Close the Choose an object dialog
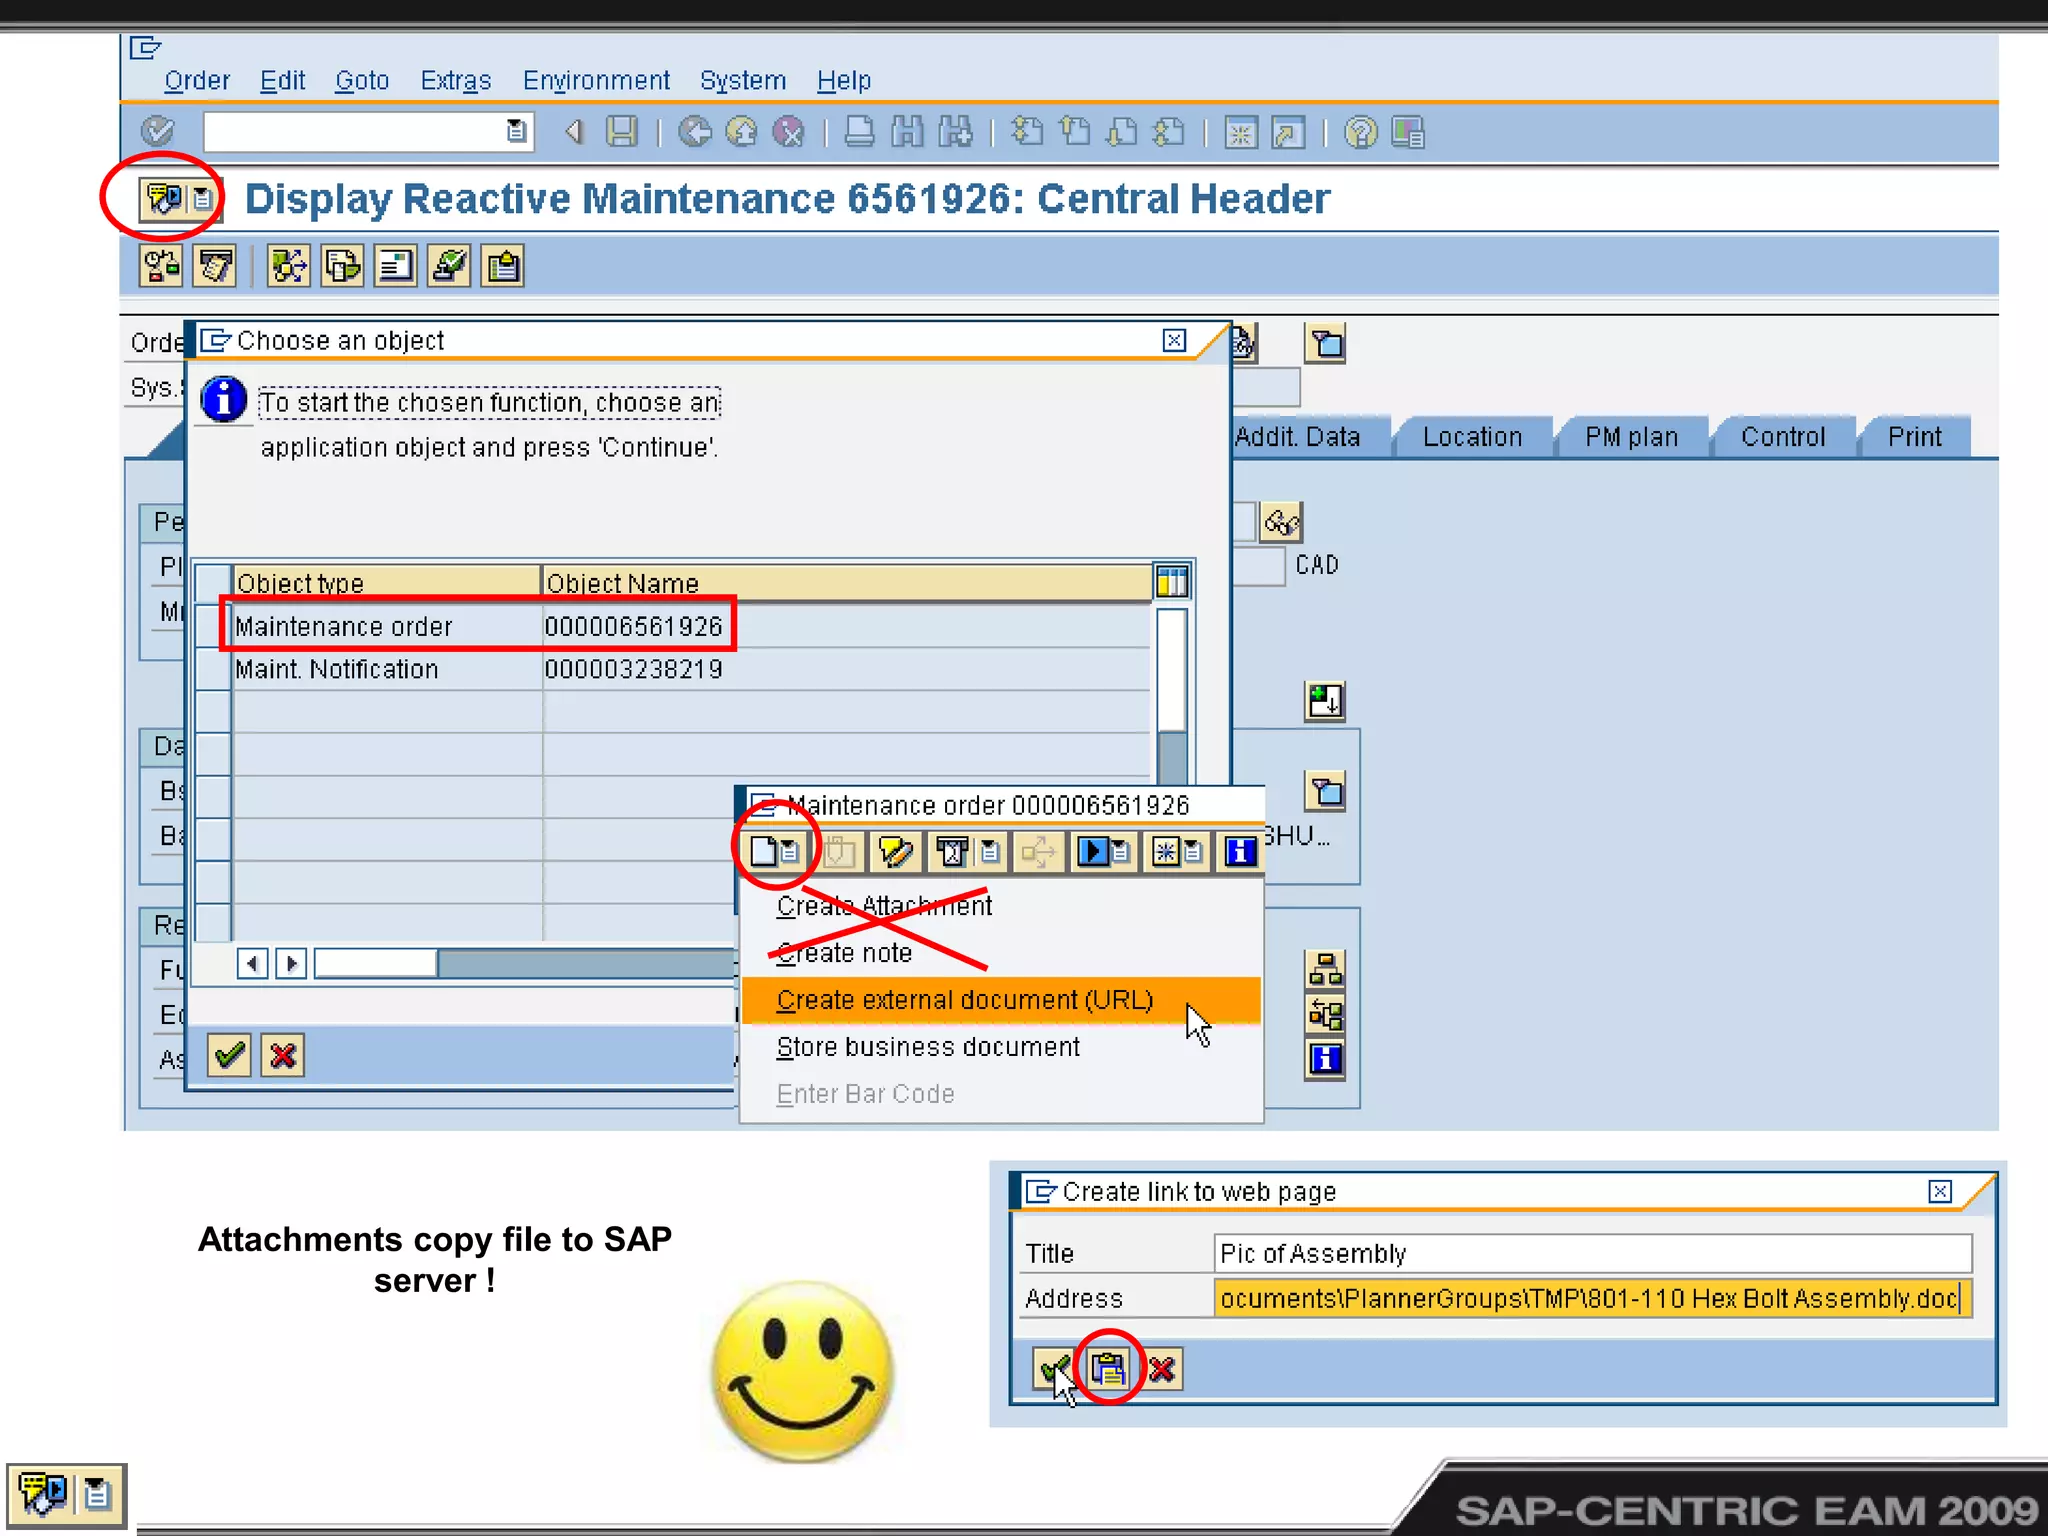The width and height of the screenshot is (2048, 1536). (x=1175, y=341)
